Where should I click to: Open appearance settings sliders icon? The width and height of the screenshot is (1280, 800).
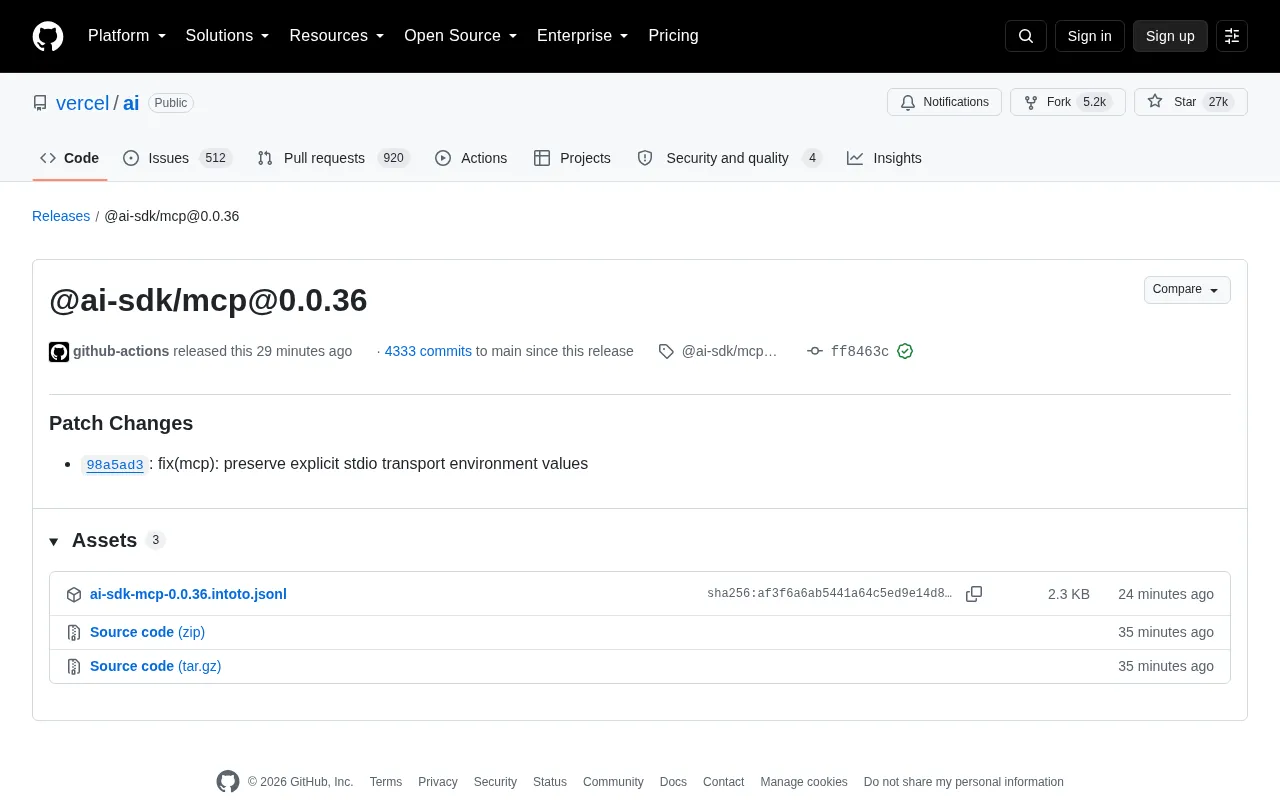point(1232,36)
